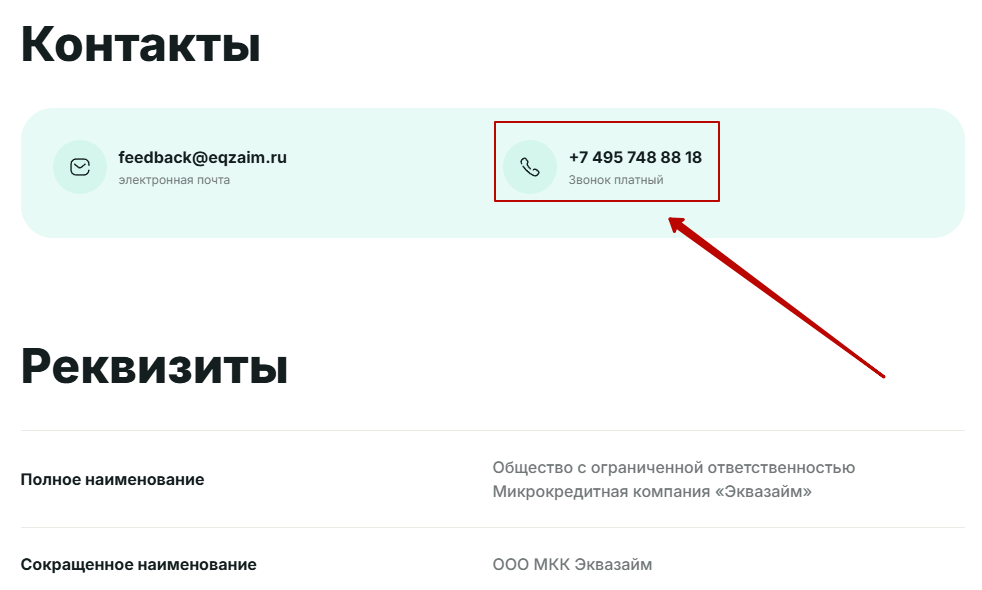The image size is (982, 590).
Task: Click the envelope email icon
Action: pyautogui.click(x=80, y=167)
